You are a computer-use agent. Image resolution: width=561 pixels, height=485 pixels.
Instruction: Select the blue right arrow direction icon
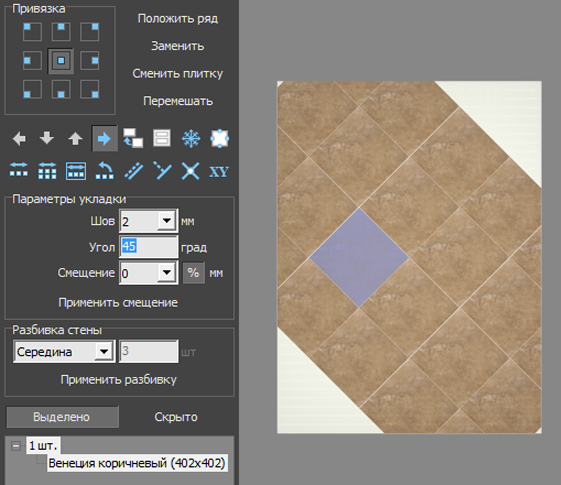coord(104,138)
